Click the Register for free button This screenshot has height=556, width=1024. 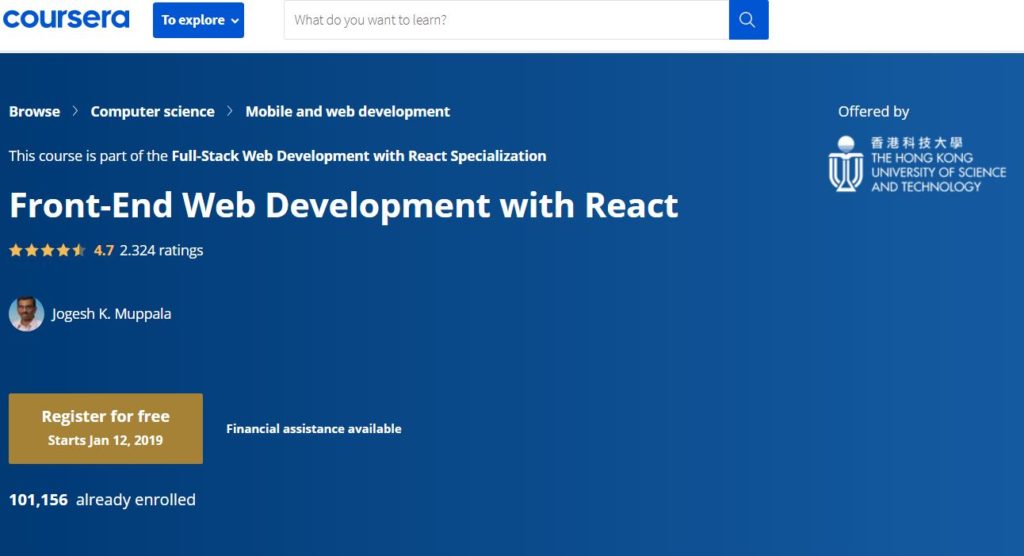click(x=106, y=429)
